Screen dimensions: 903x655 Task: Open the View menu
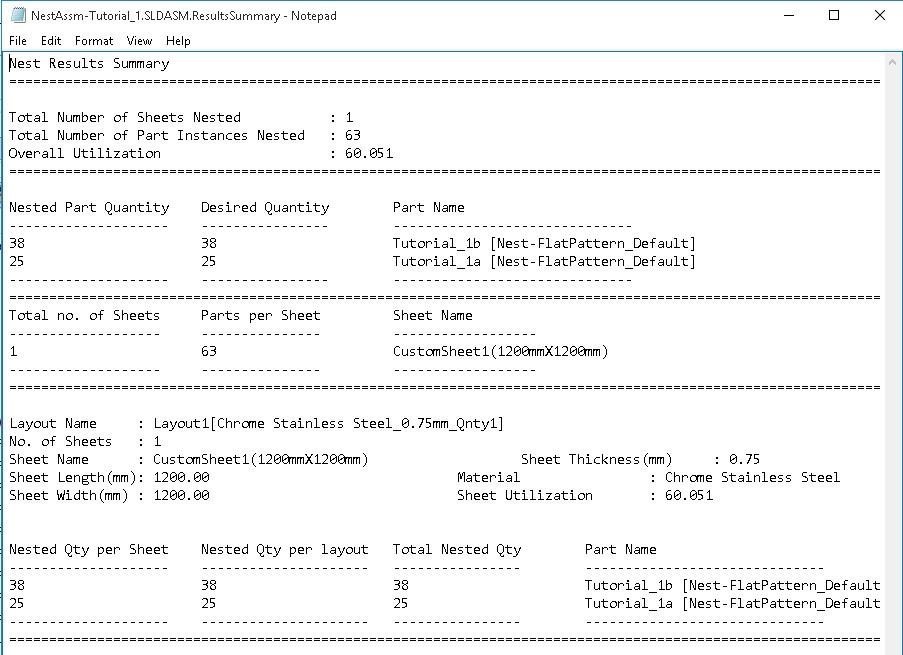click(x=139, y=41)
